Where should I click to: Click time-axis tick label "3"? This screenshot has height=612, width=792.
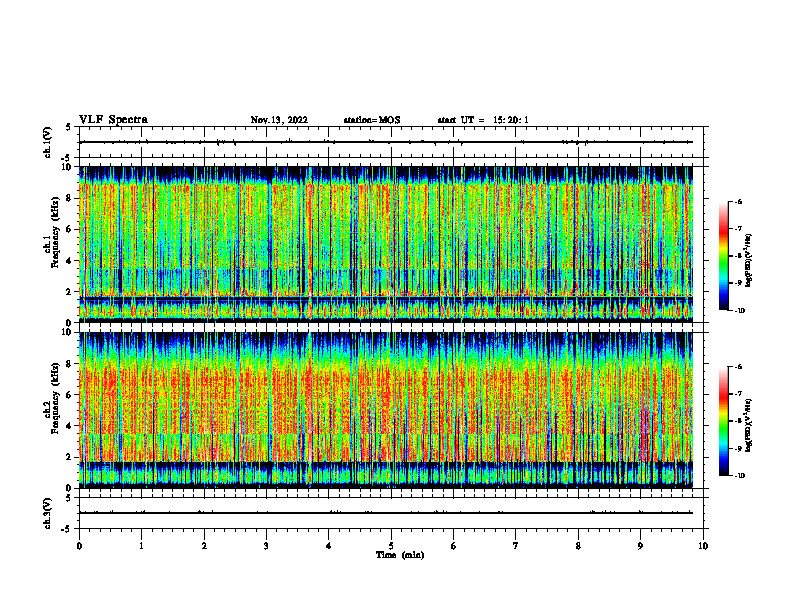click(x=267, y=546)
